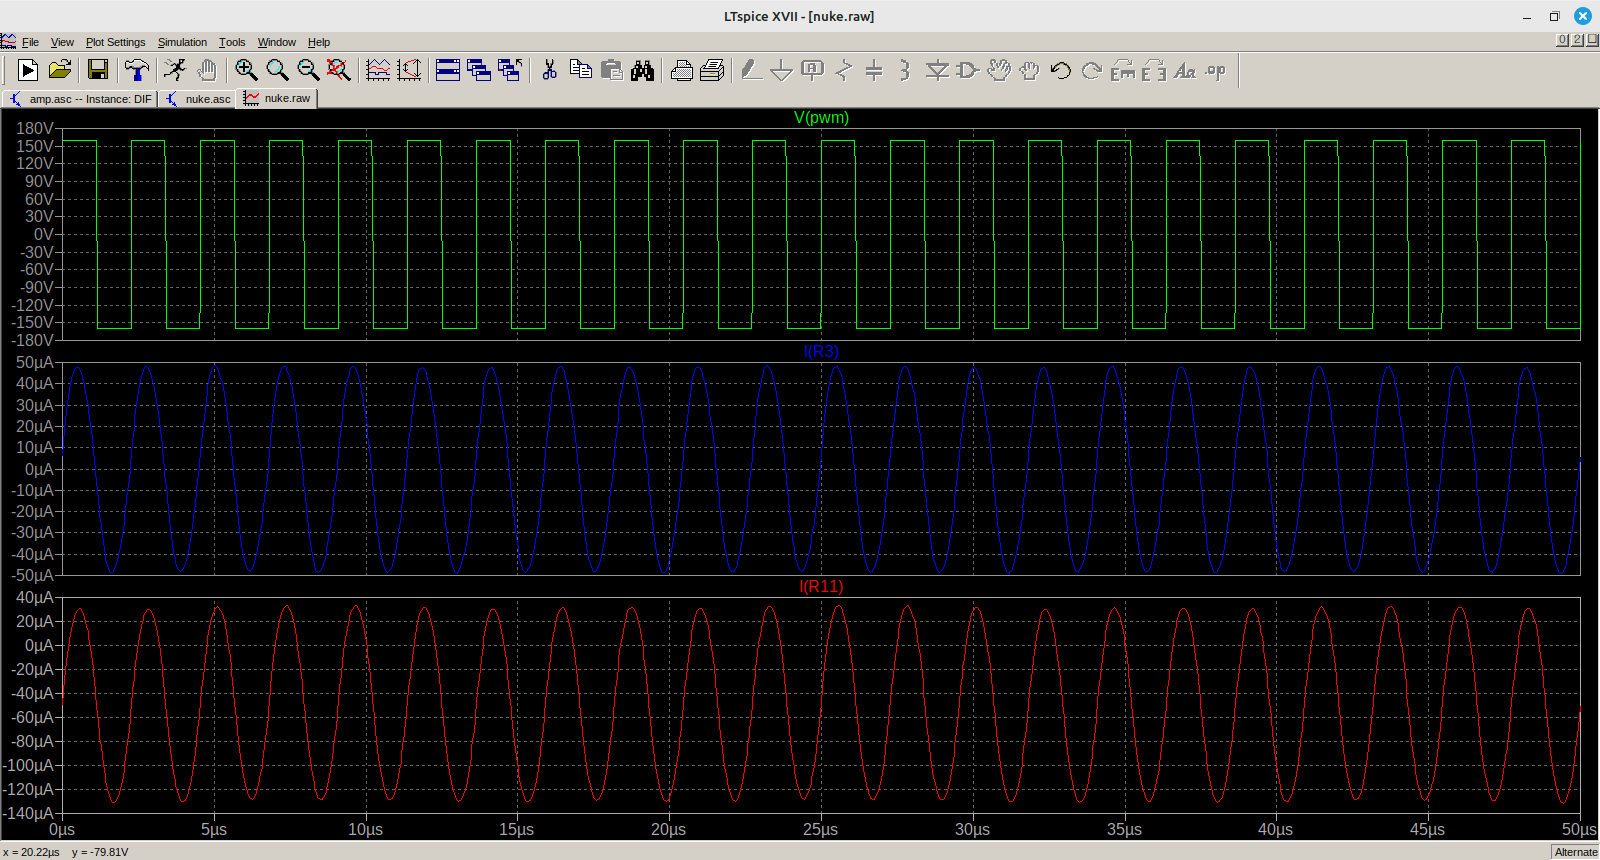The width and height of the screenshot is (1600, 860).
Task: Select the Component logic-gate tool
Action: (967, 70)
